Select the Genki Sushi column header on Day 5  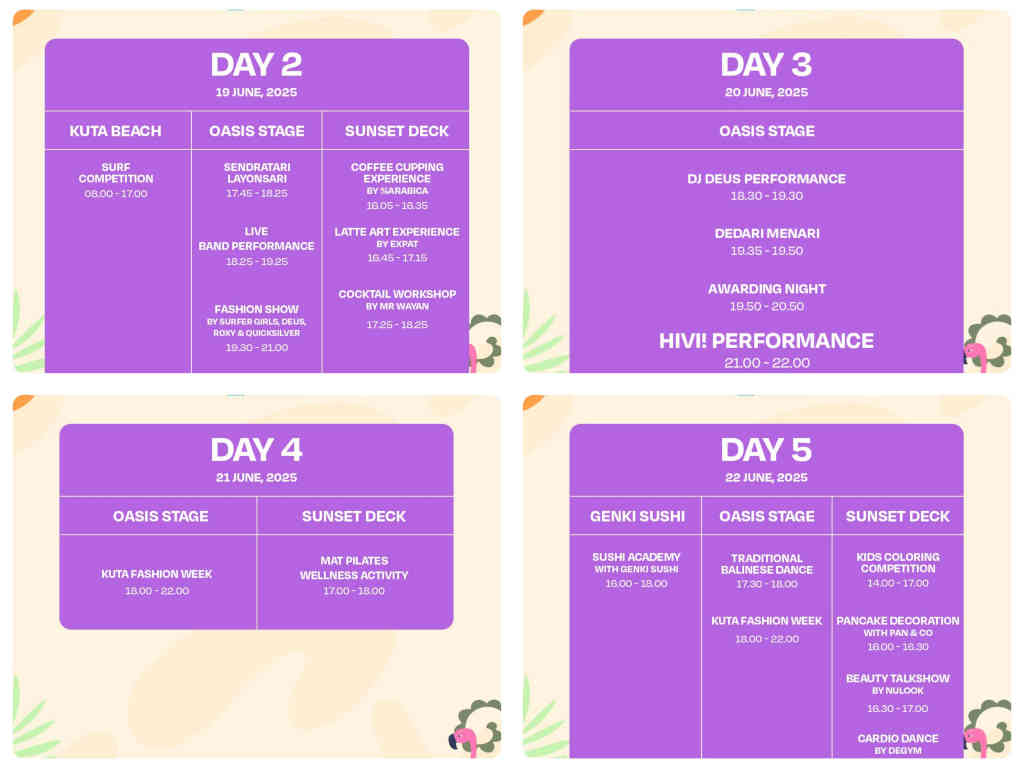(x=637, y=516)
